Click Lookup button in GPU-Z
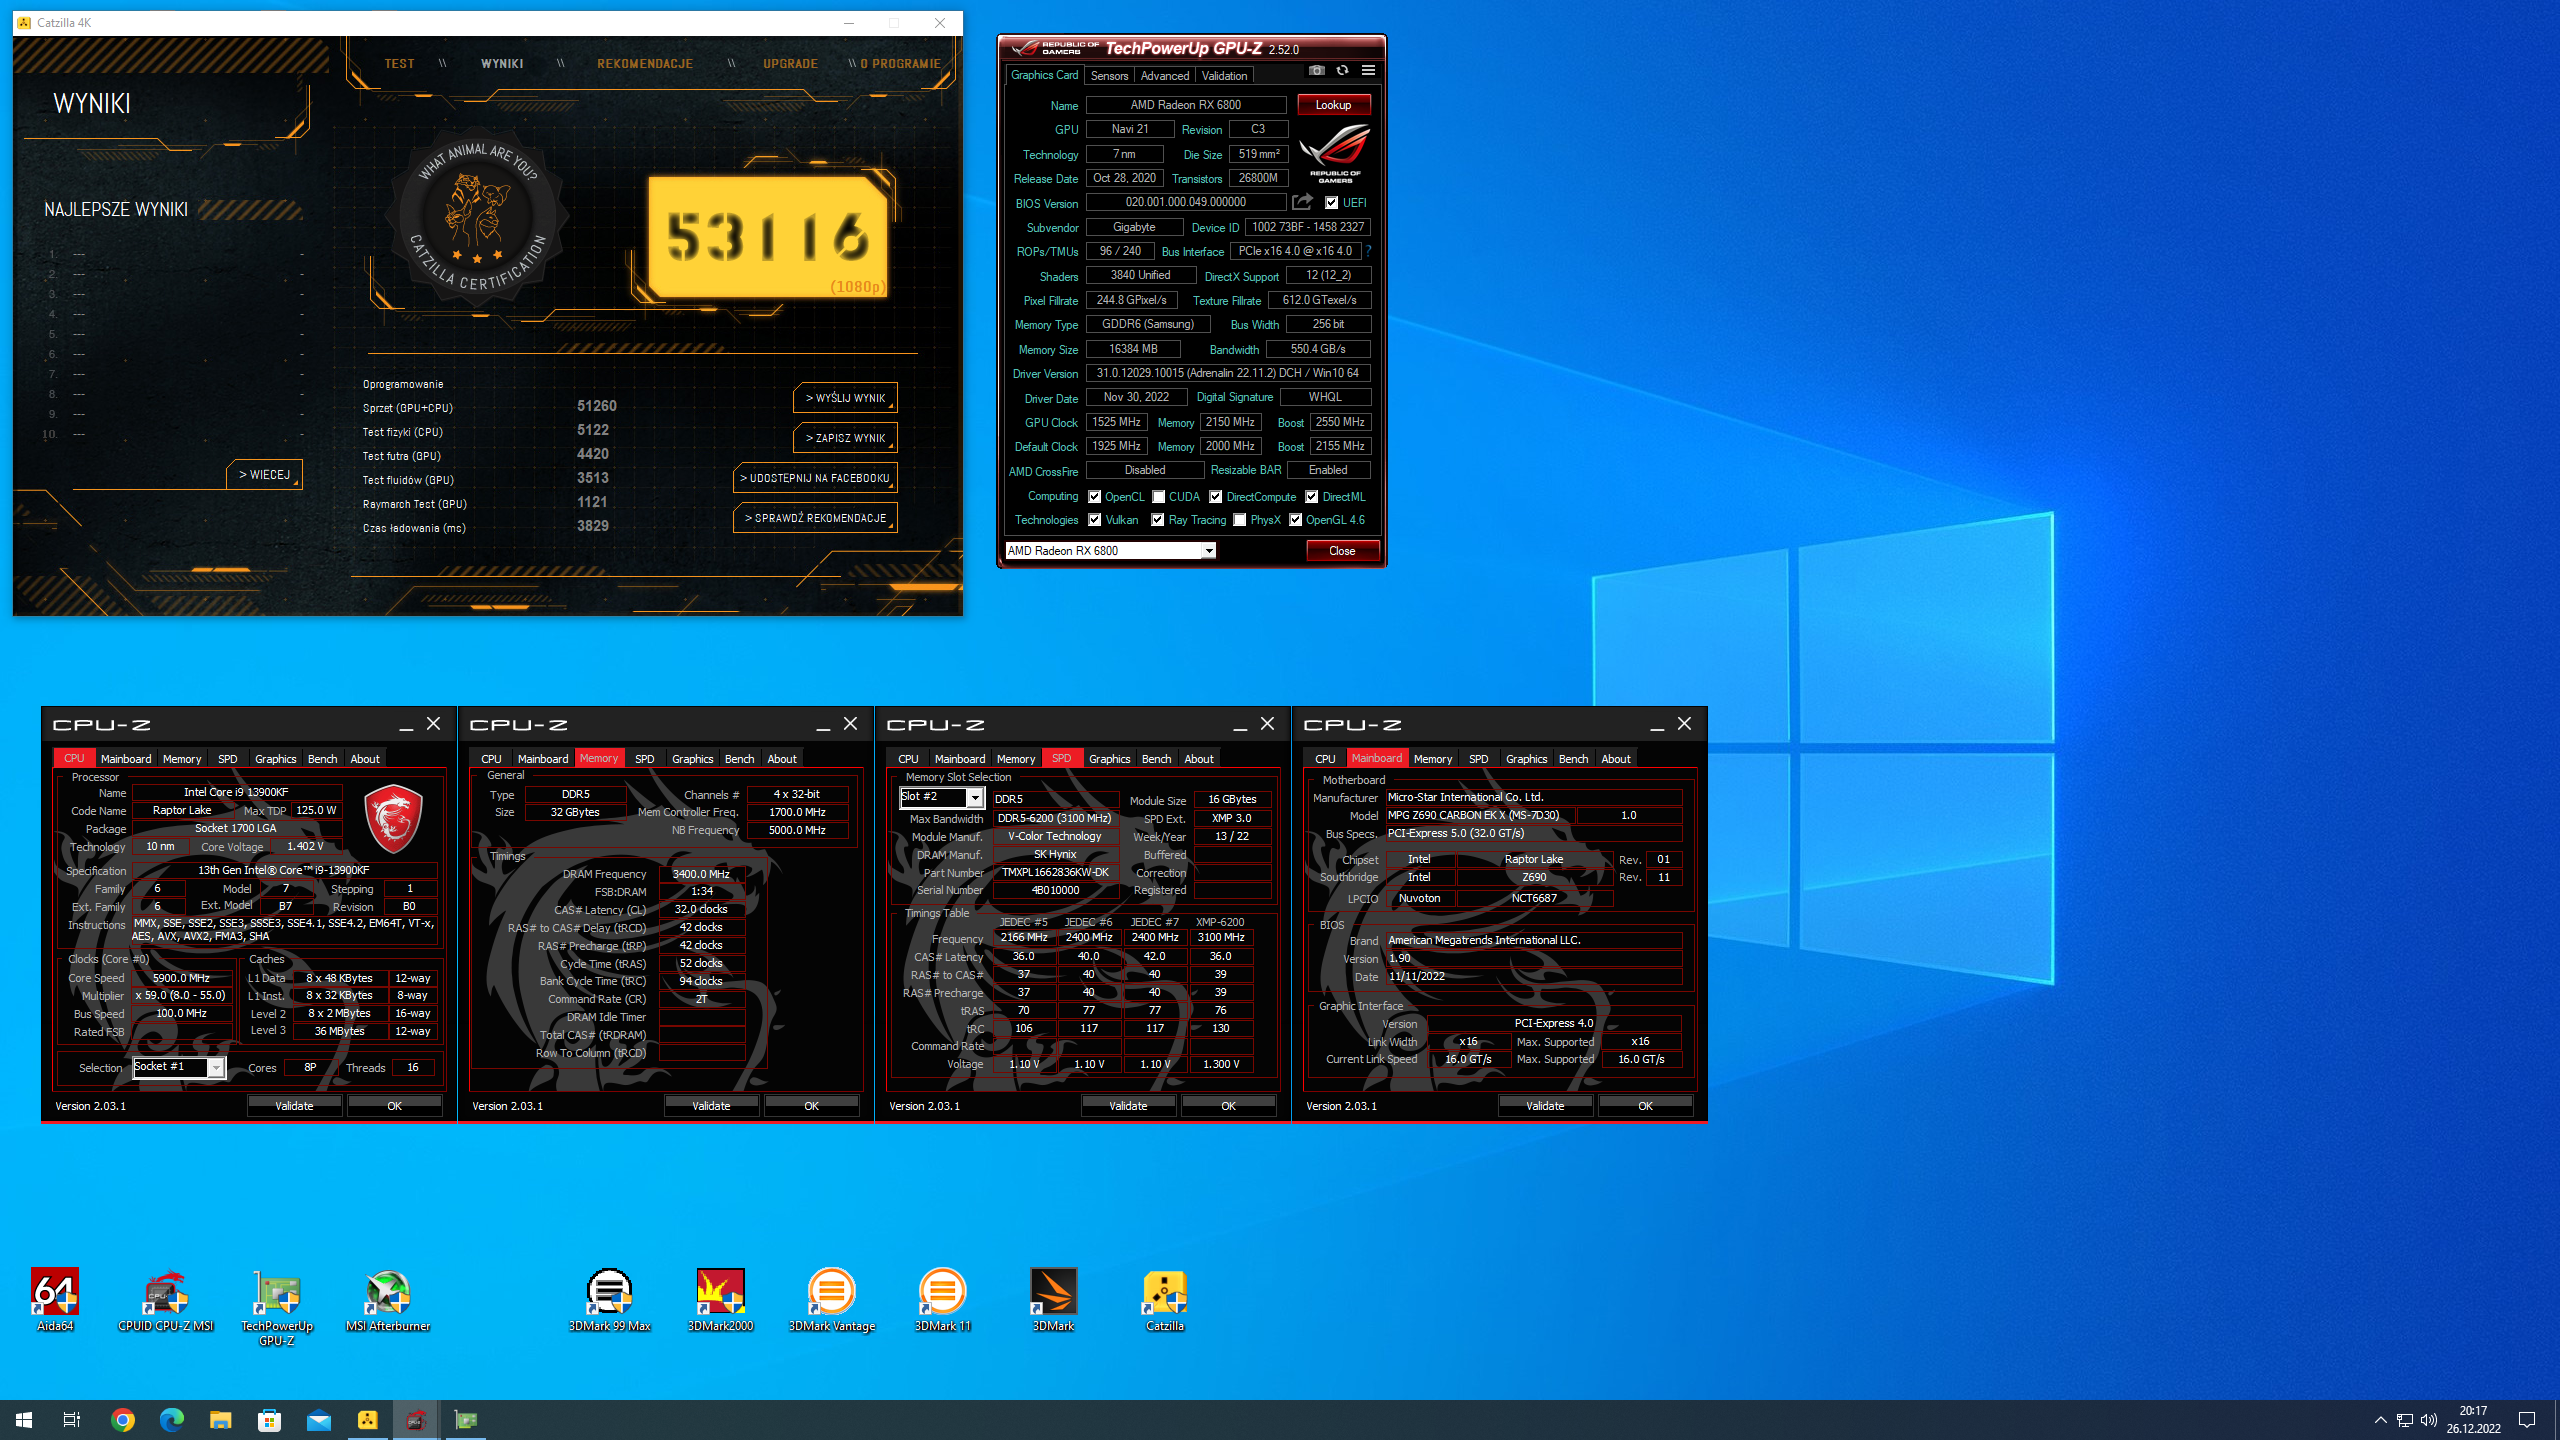Image resolution: width=2560 pixels, height=1440 pixels. coord(1333,105)
